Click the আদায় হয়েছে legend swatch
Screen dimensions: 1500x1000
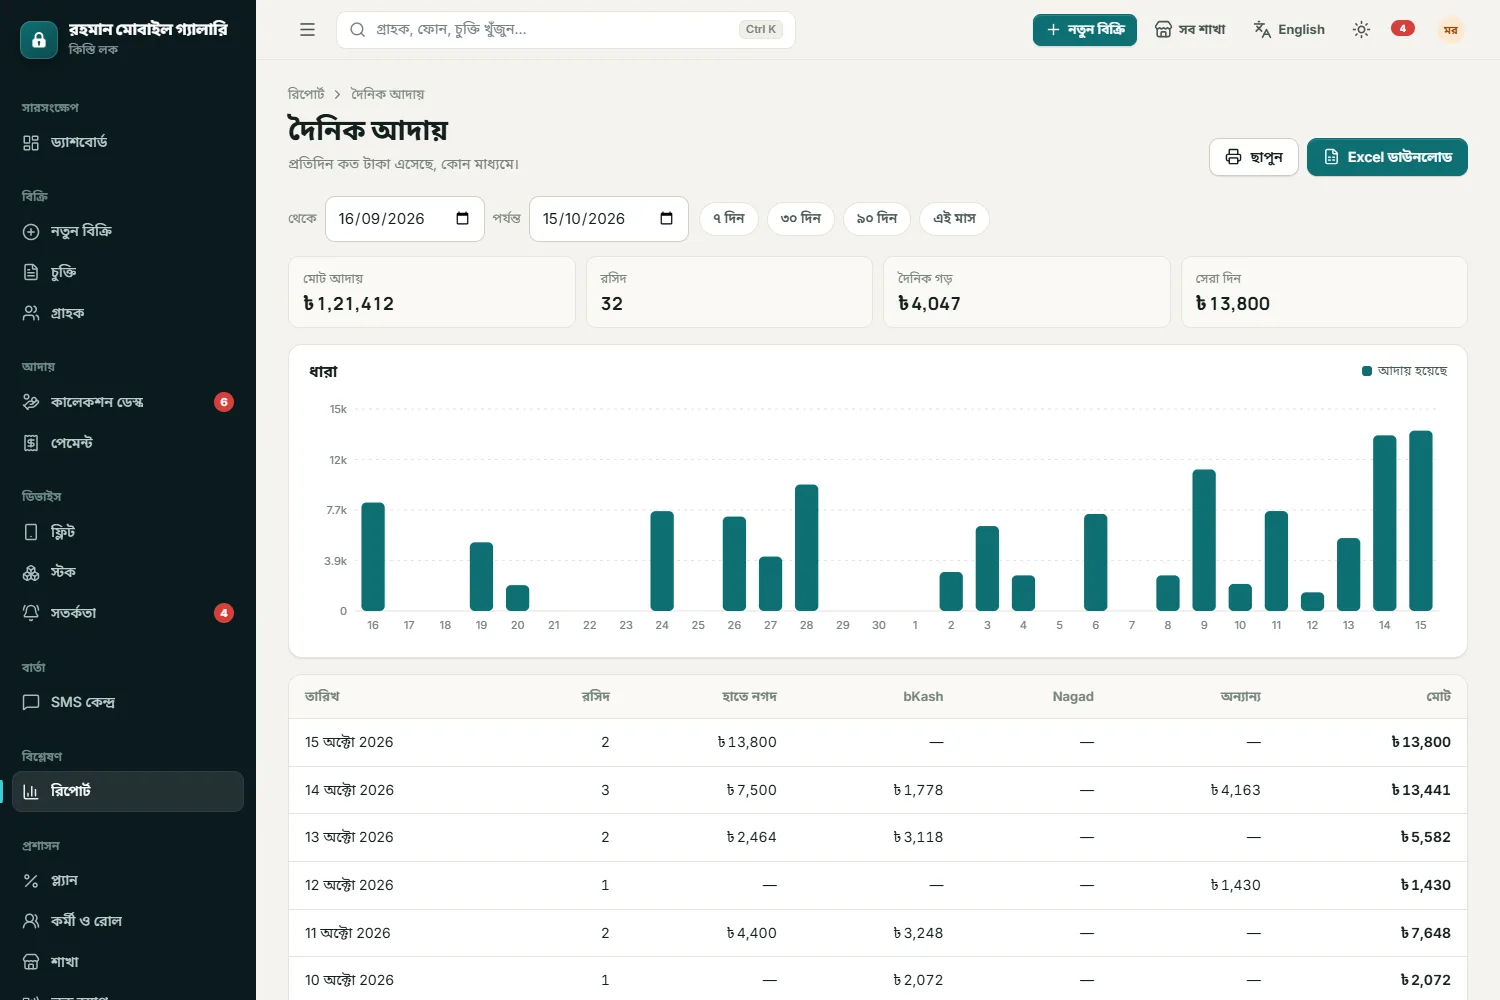coord(1367,371)
